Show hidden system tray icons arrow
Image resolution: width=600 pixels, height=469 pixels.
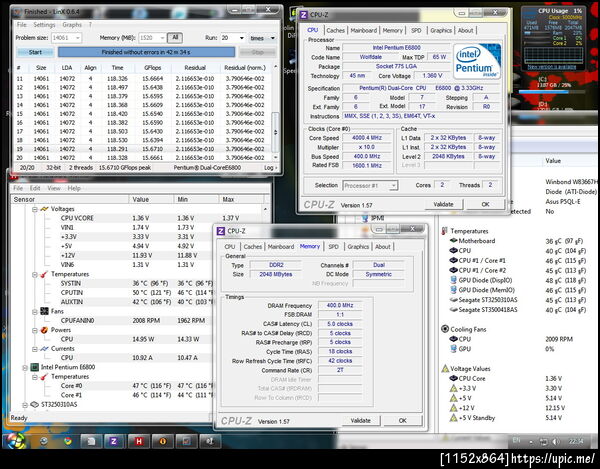pyautogui.click(x=531, y=442)
